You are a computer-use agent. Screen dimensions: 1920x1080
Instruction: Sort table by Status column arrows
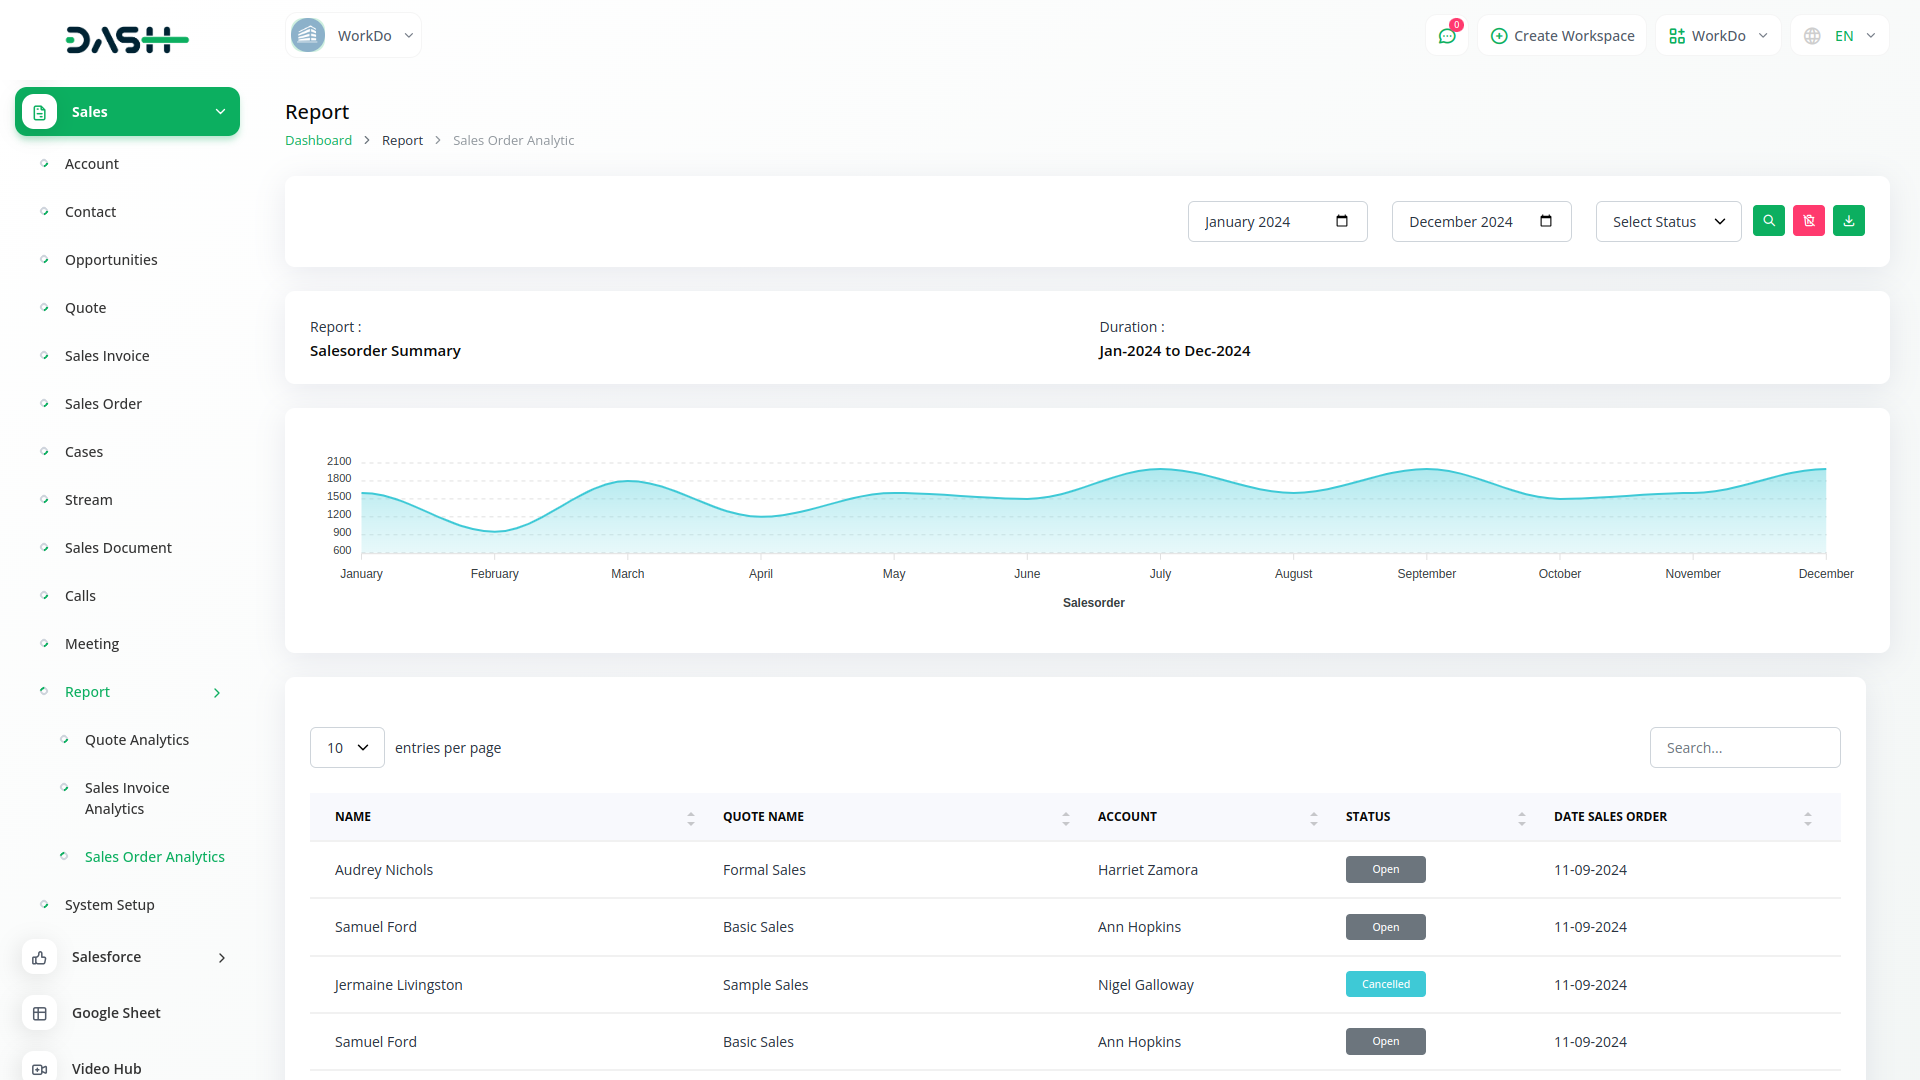1521,818
